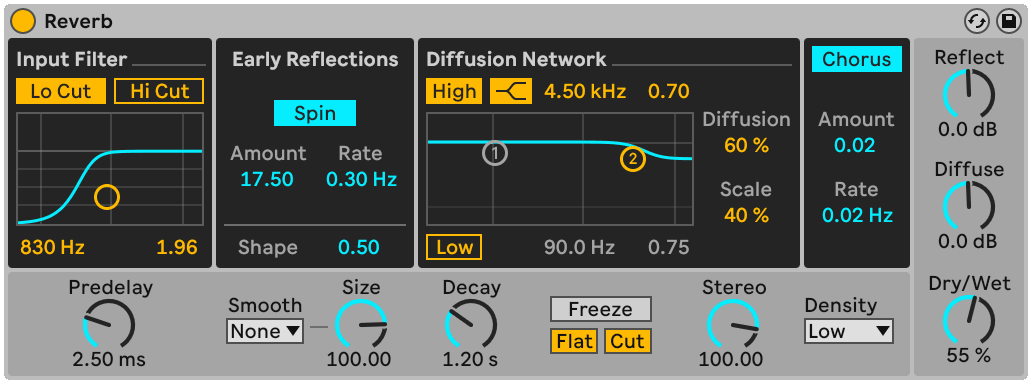Screen dimensions: 1032x384
Task: Click the Input Filter heading
Action: [x=72, y=59]
